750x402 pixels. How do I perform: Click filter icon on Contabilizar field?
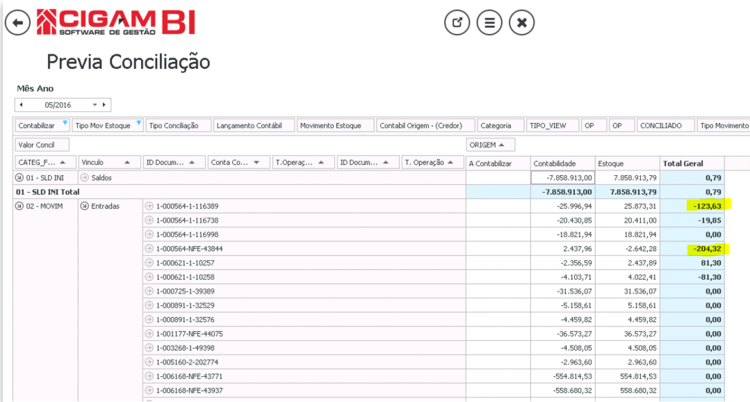click(65, 123)
